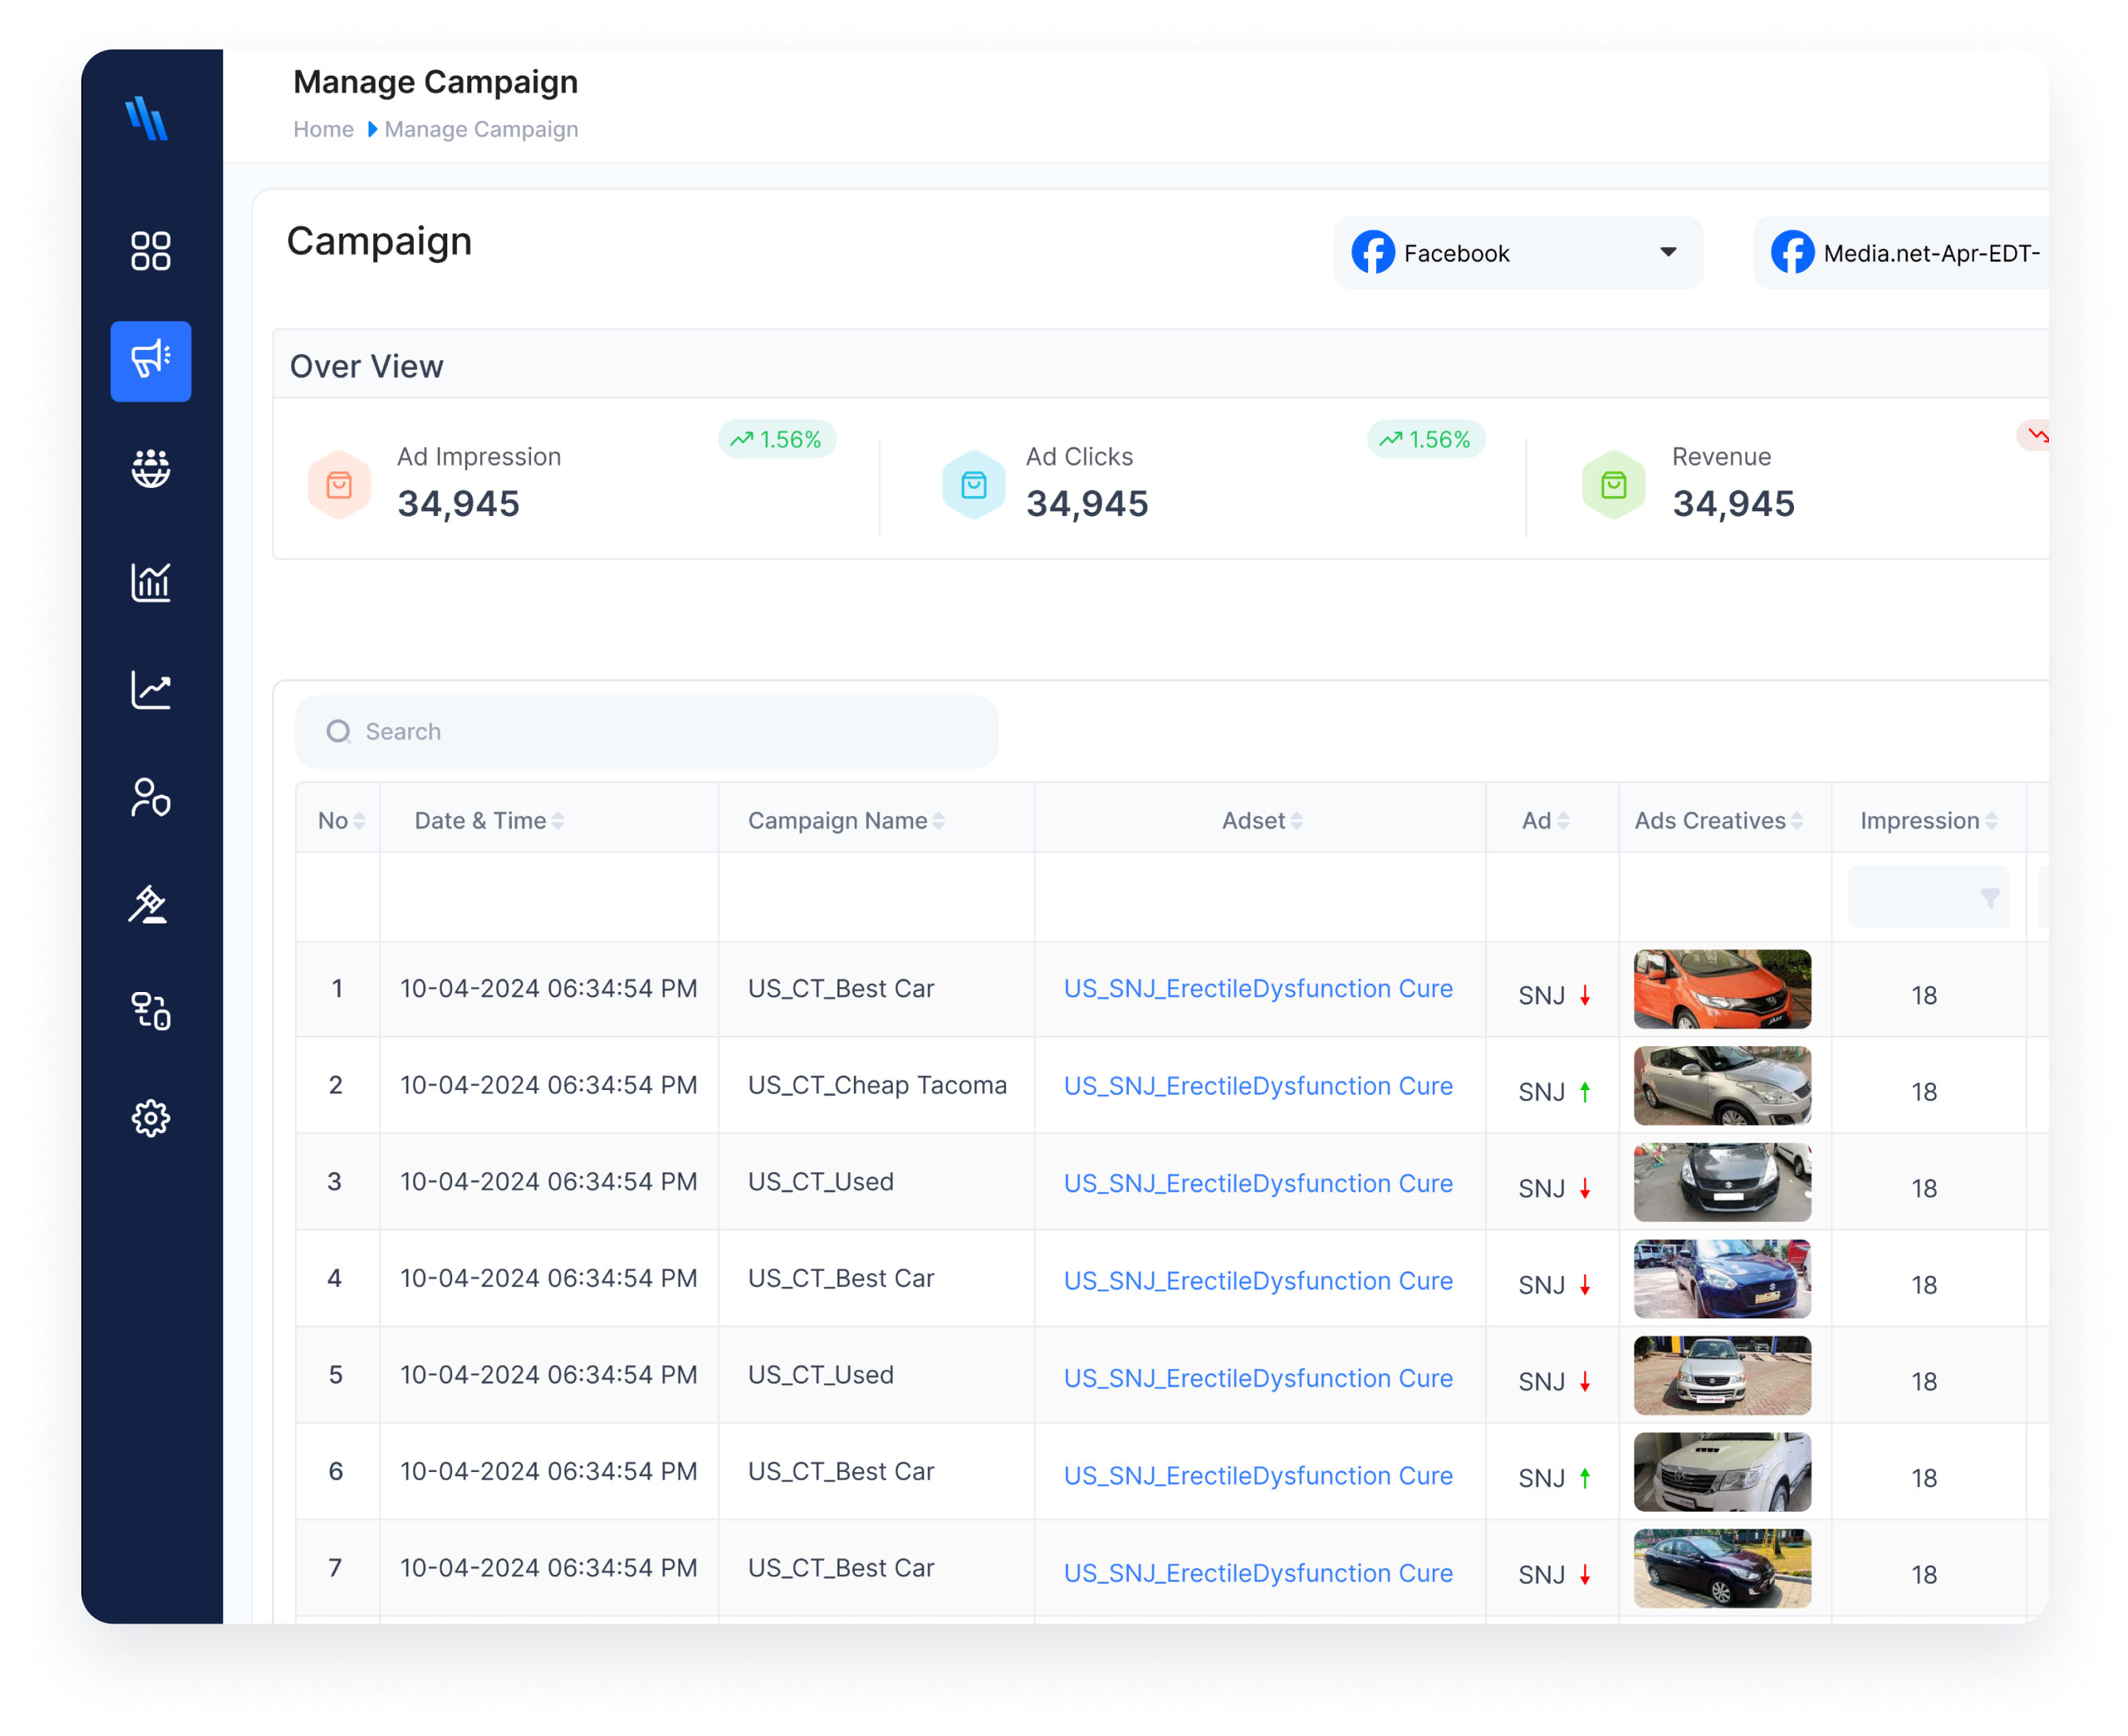
Task: Open row 7 adset US_SNJ_ErectileDysfunction Cure link
Action: point(1258,1573)
